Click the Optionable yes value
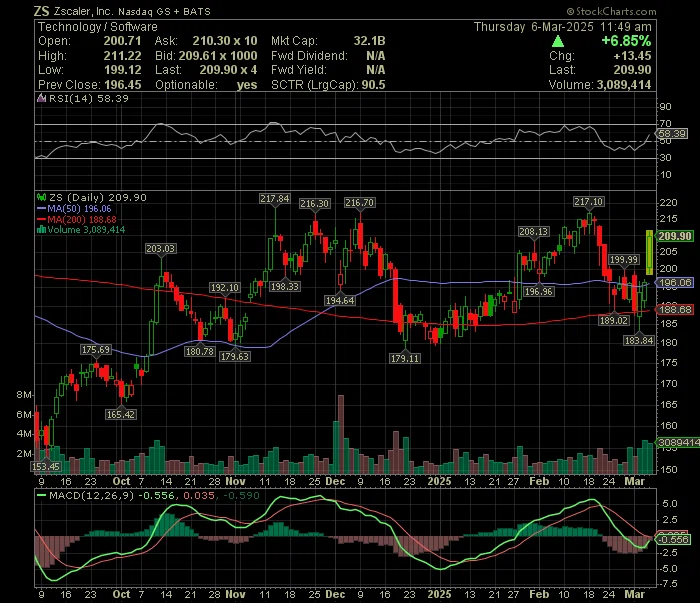The width and height of the screenshot is (700, 603). [x=247, y=85]
